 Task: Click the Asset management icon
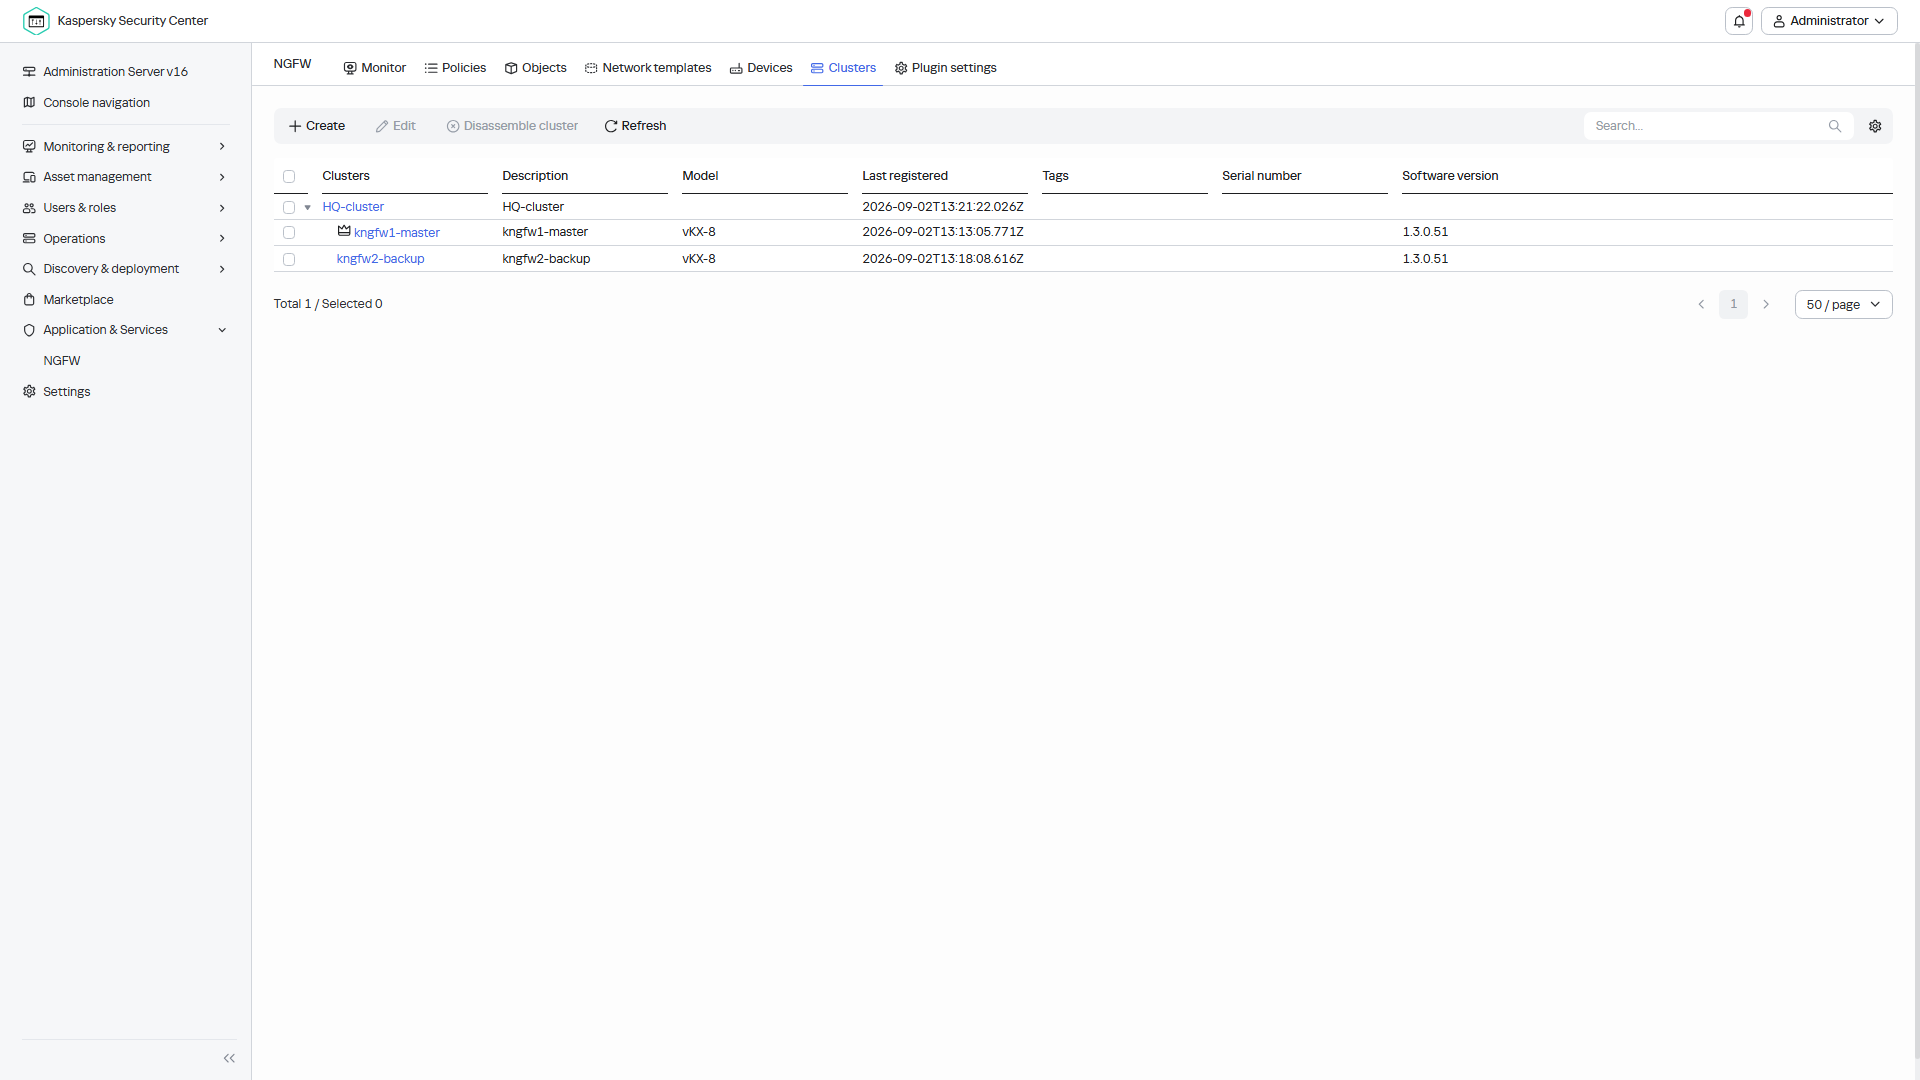tap(29, 177)
